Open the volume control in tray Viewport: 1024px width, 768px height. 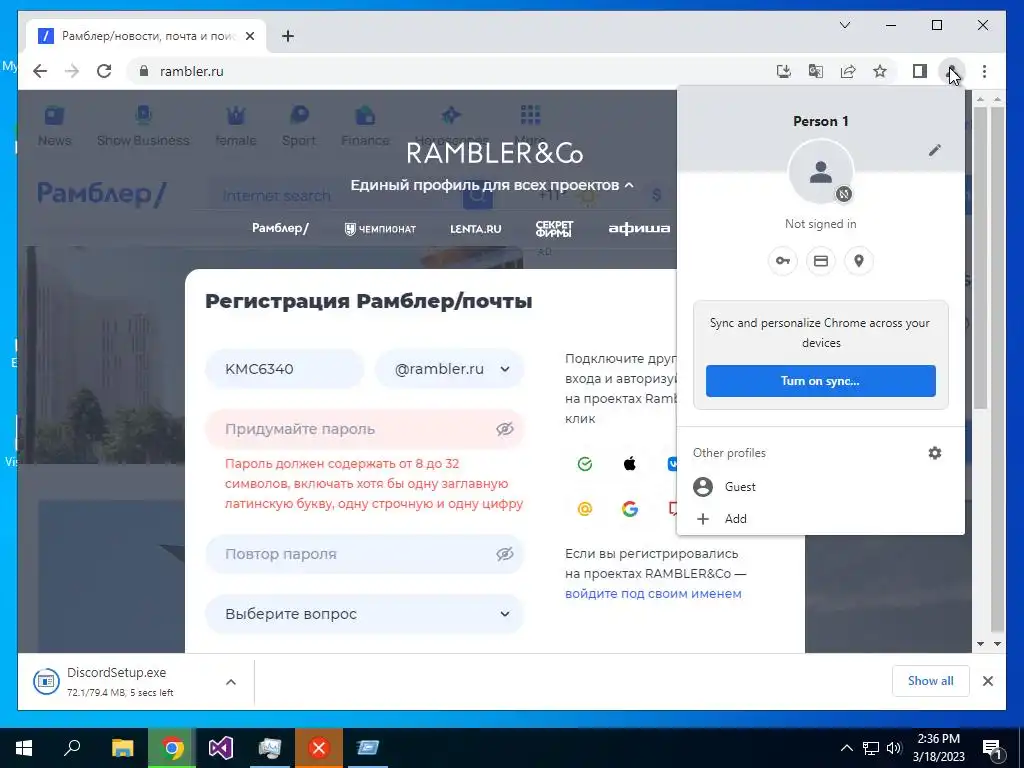tap(894, 748)
